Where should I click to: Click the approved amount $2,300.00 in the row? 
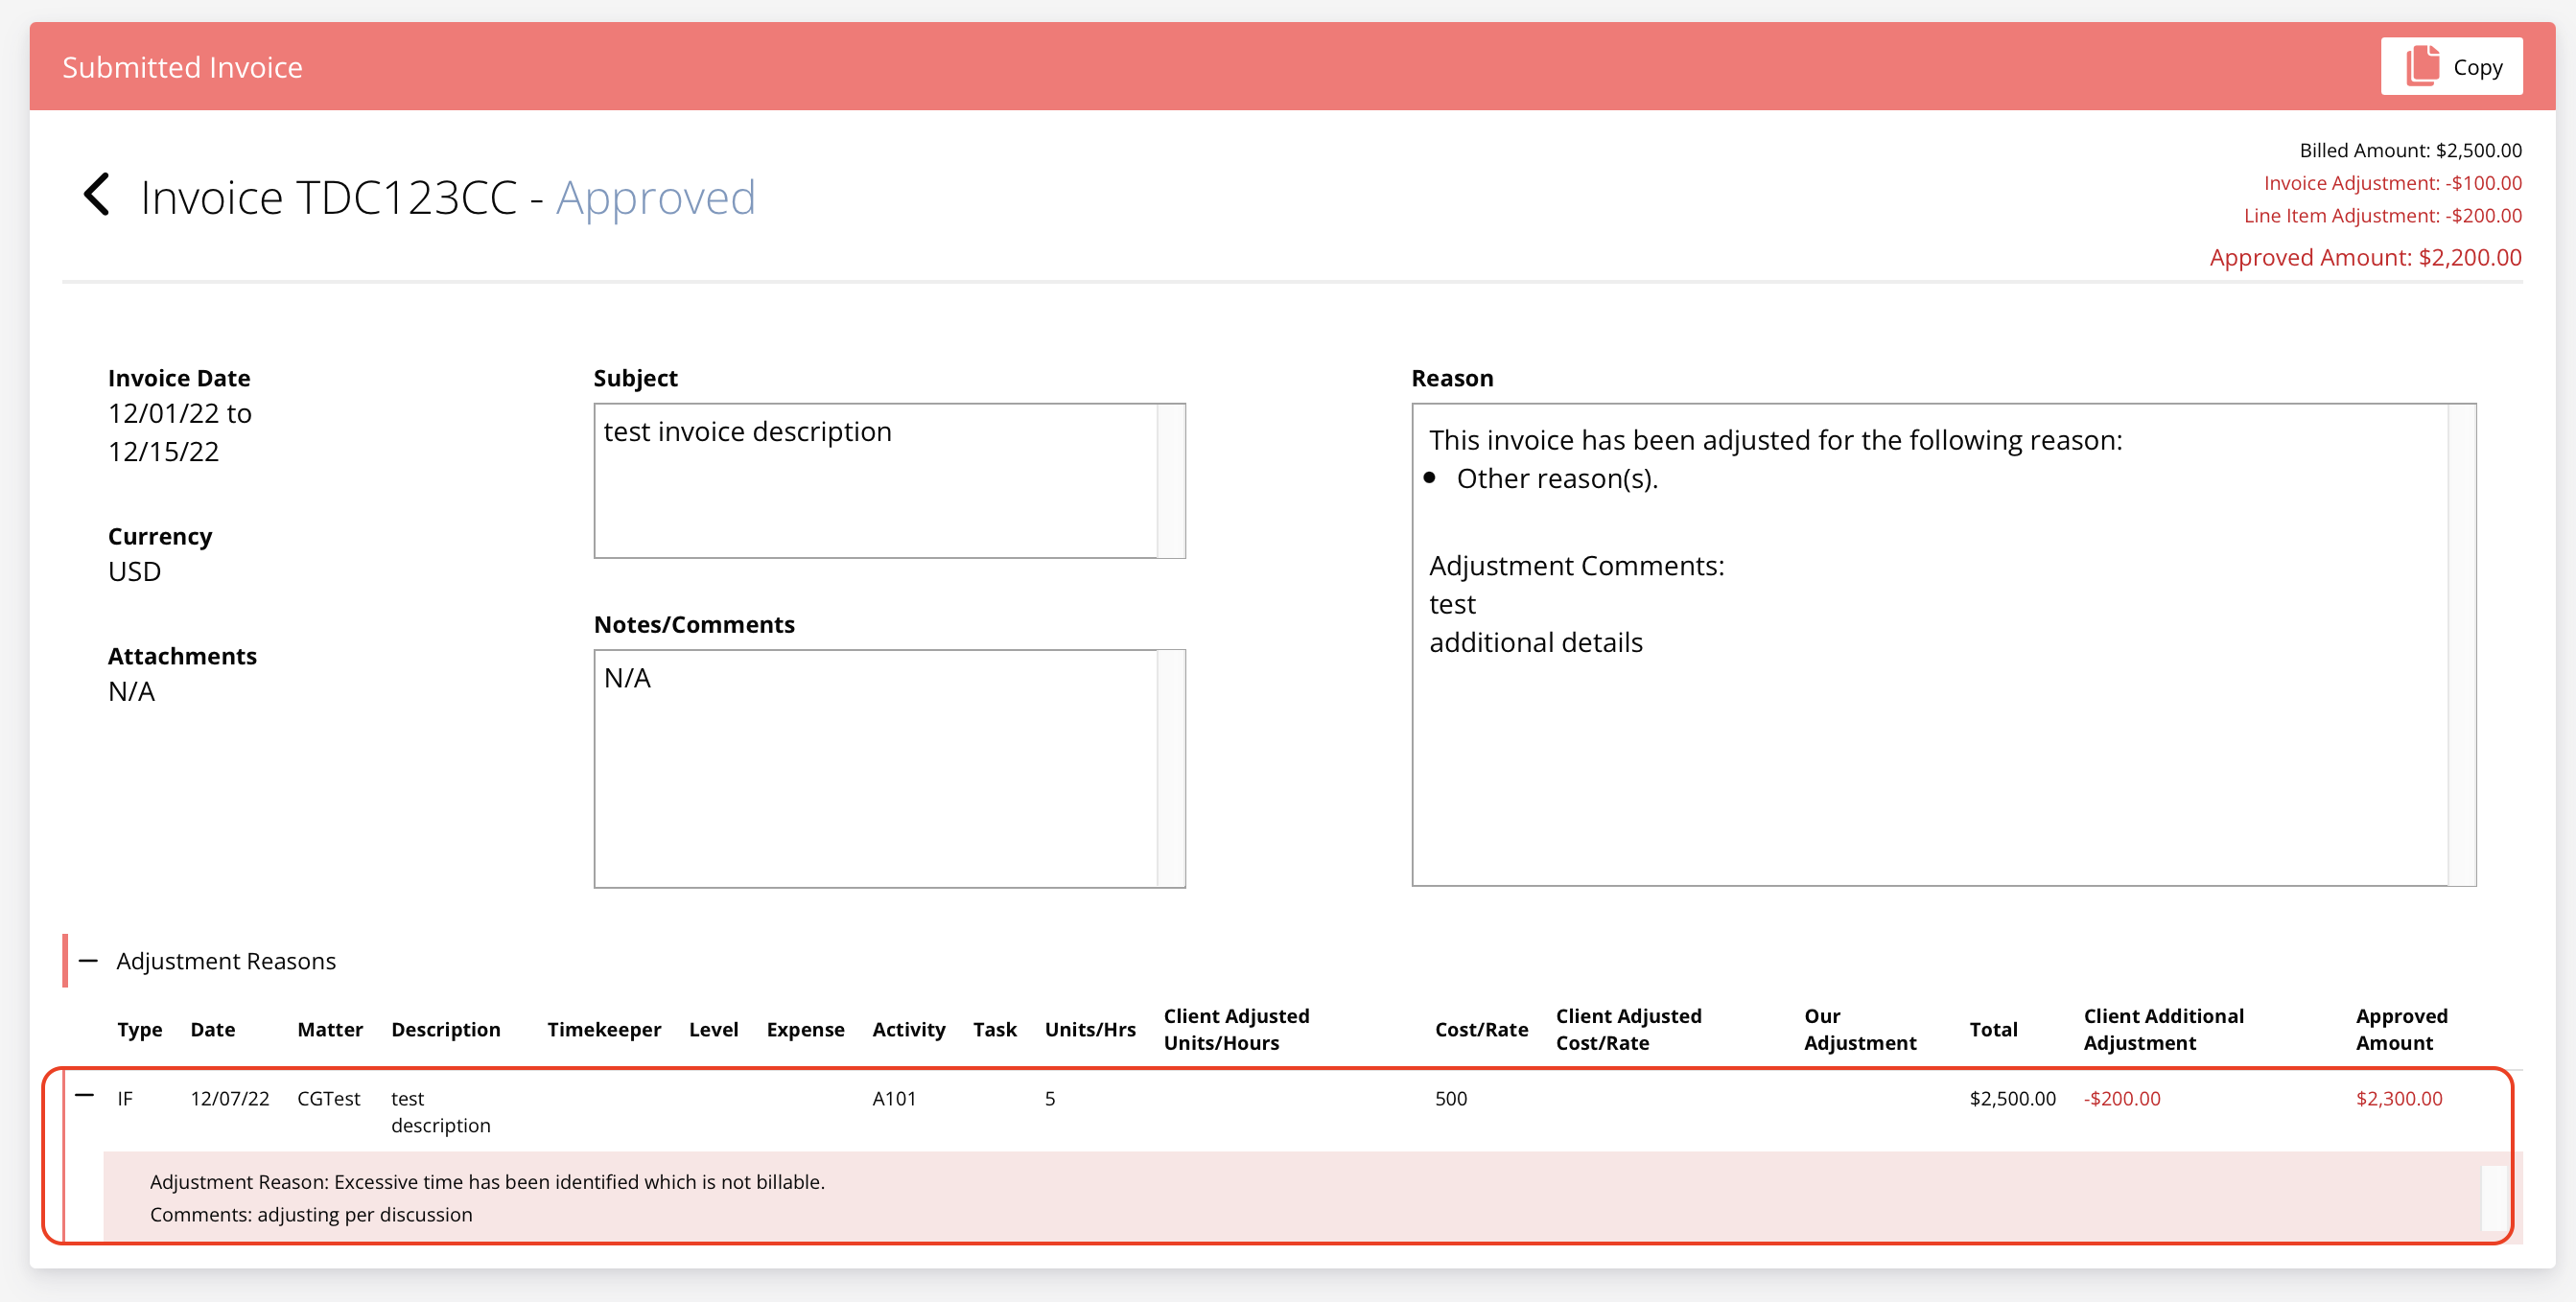(2399, 1098)
